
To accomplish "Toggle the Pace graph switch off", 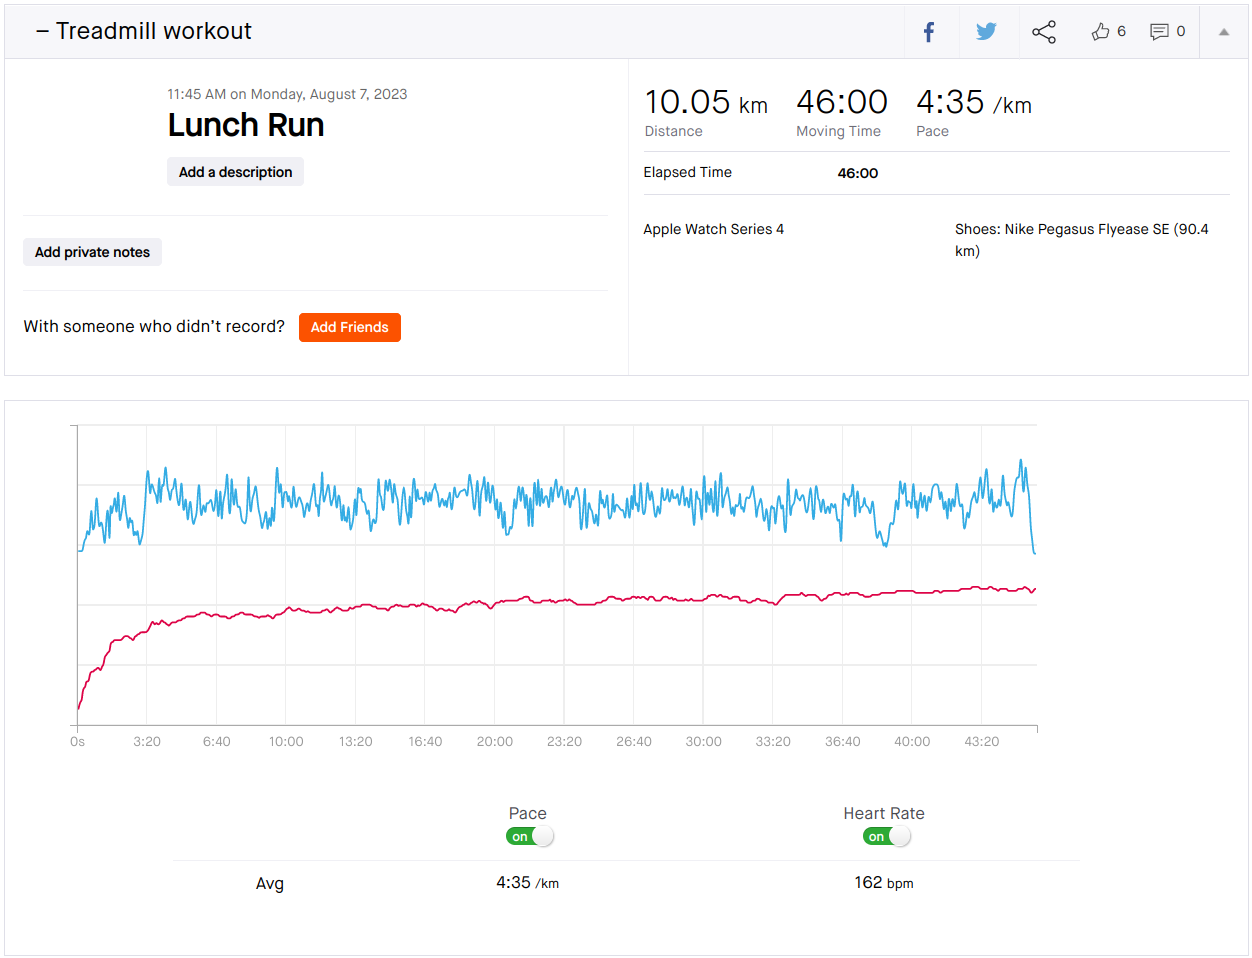I will (530, 837).
